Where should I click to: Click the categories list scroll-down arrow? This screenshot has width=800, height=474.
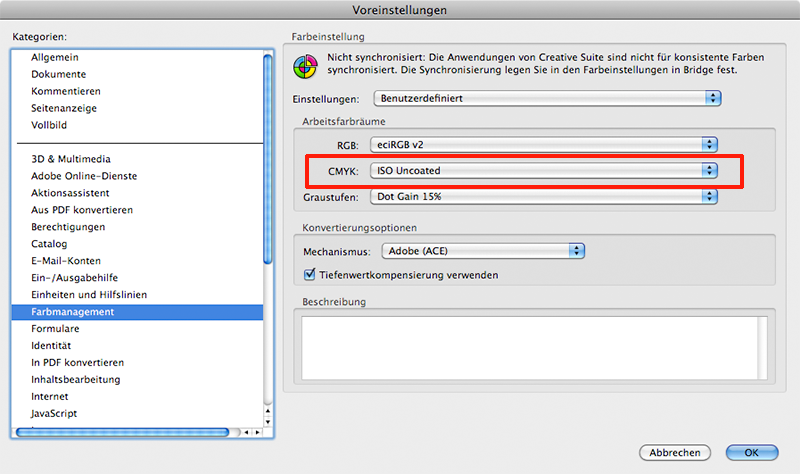coord(268,421)
